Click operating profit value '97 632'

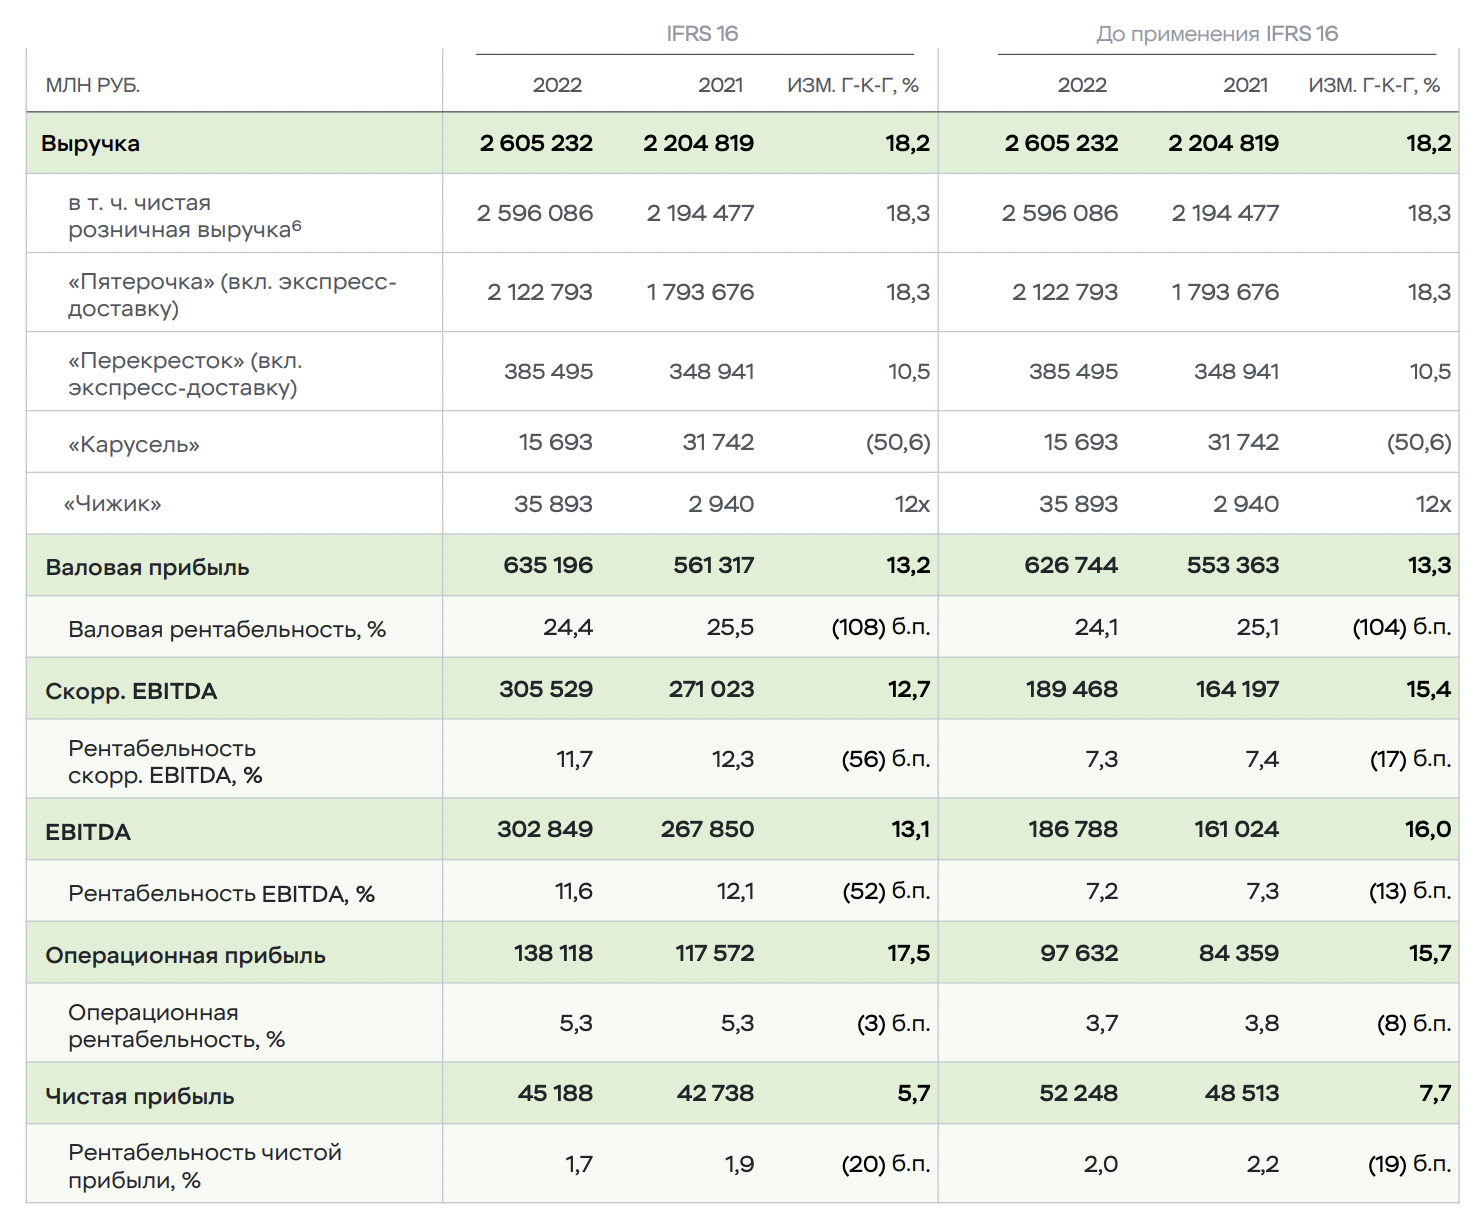1079,953
